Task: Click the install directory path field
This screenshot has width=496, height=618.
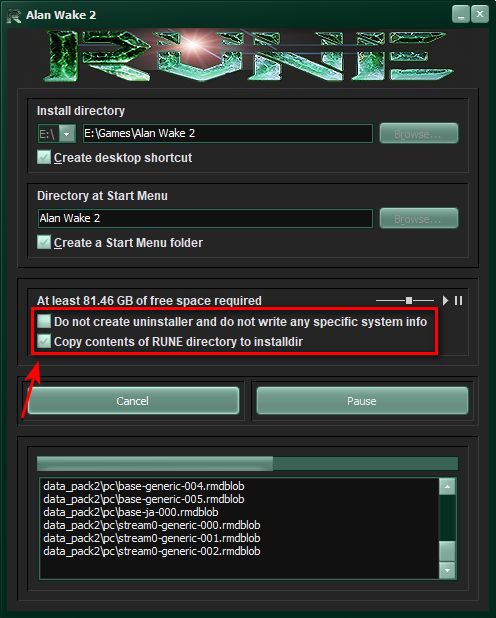Action: (227, 134)
